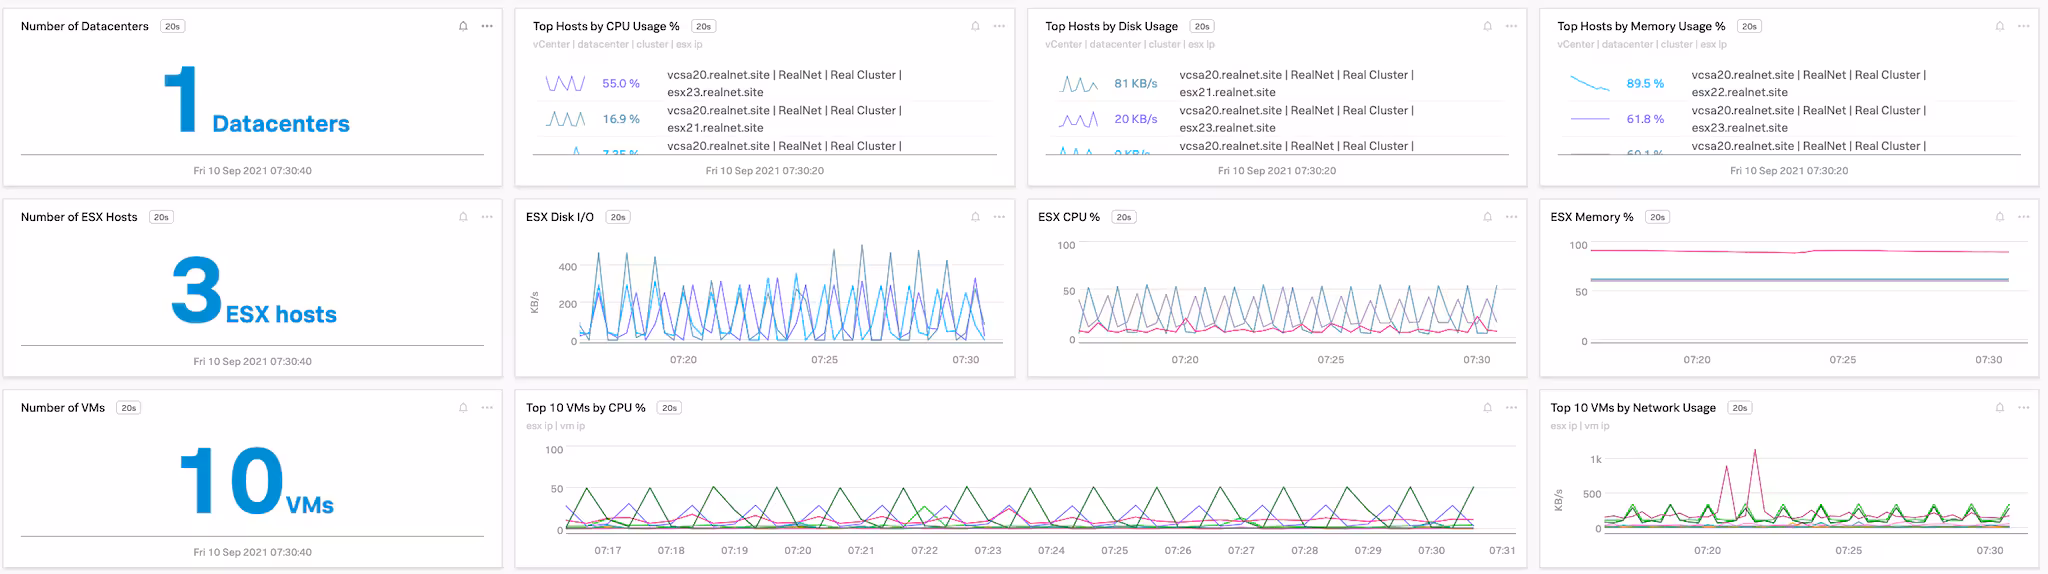2048x574 pixels.
Task: Click the alert bell on Number of VMs
Action: 463,408
